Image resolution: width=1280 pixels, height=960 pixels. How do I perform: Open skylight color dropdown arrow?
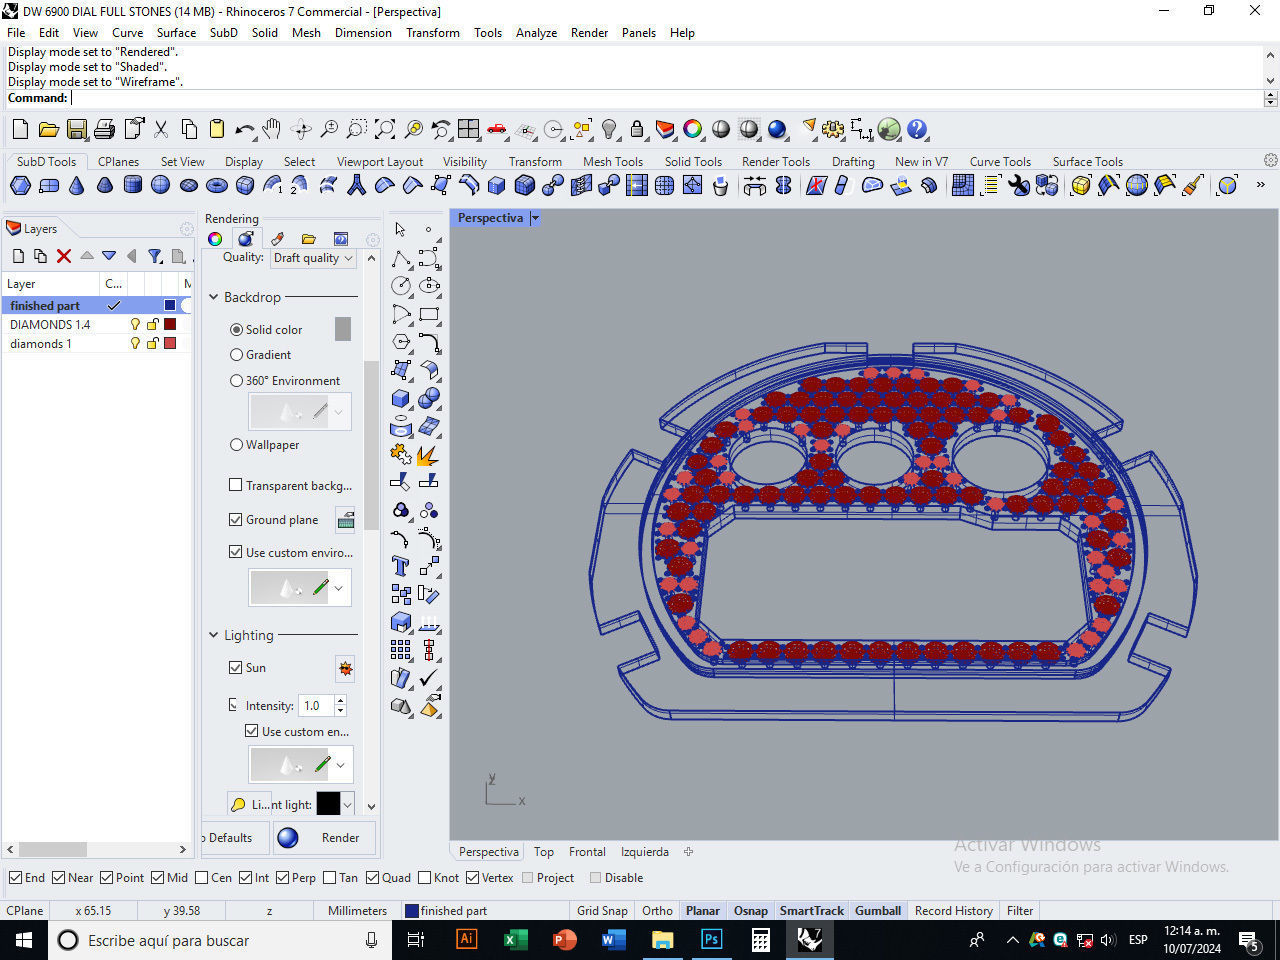click(x=347, y=804)
